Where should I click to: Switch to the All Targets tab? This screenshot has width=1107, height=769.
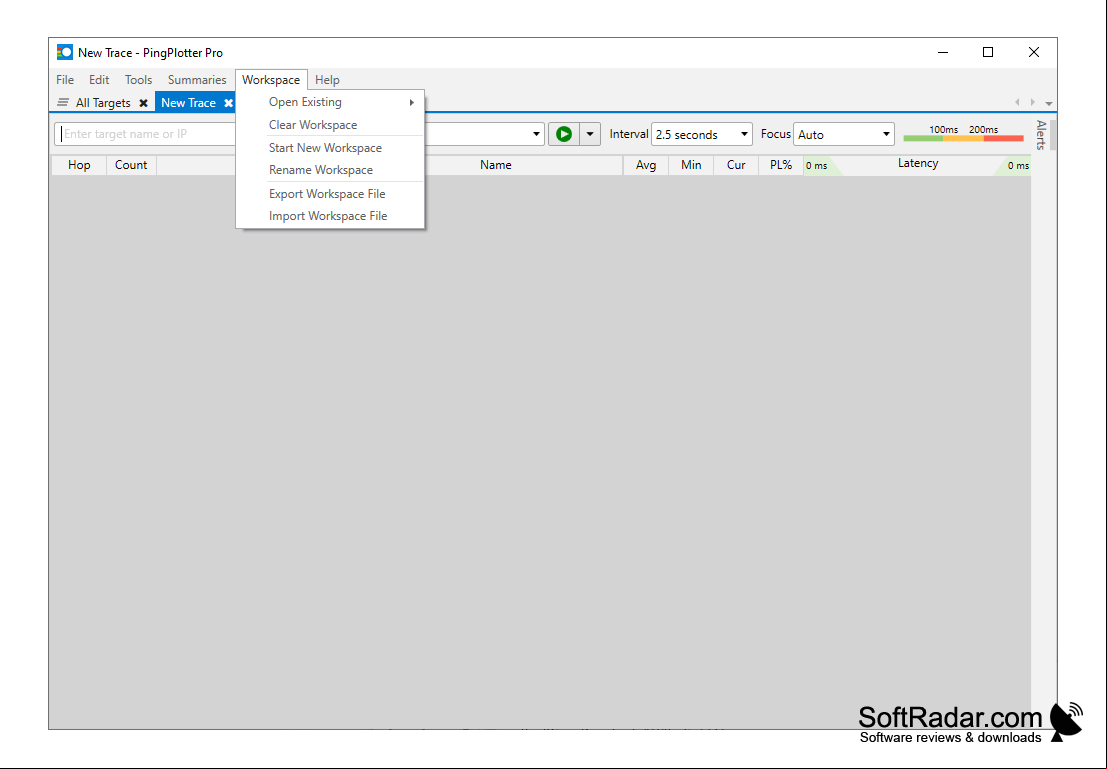pyautogui.click(x=103, y=103)
